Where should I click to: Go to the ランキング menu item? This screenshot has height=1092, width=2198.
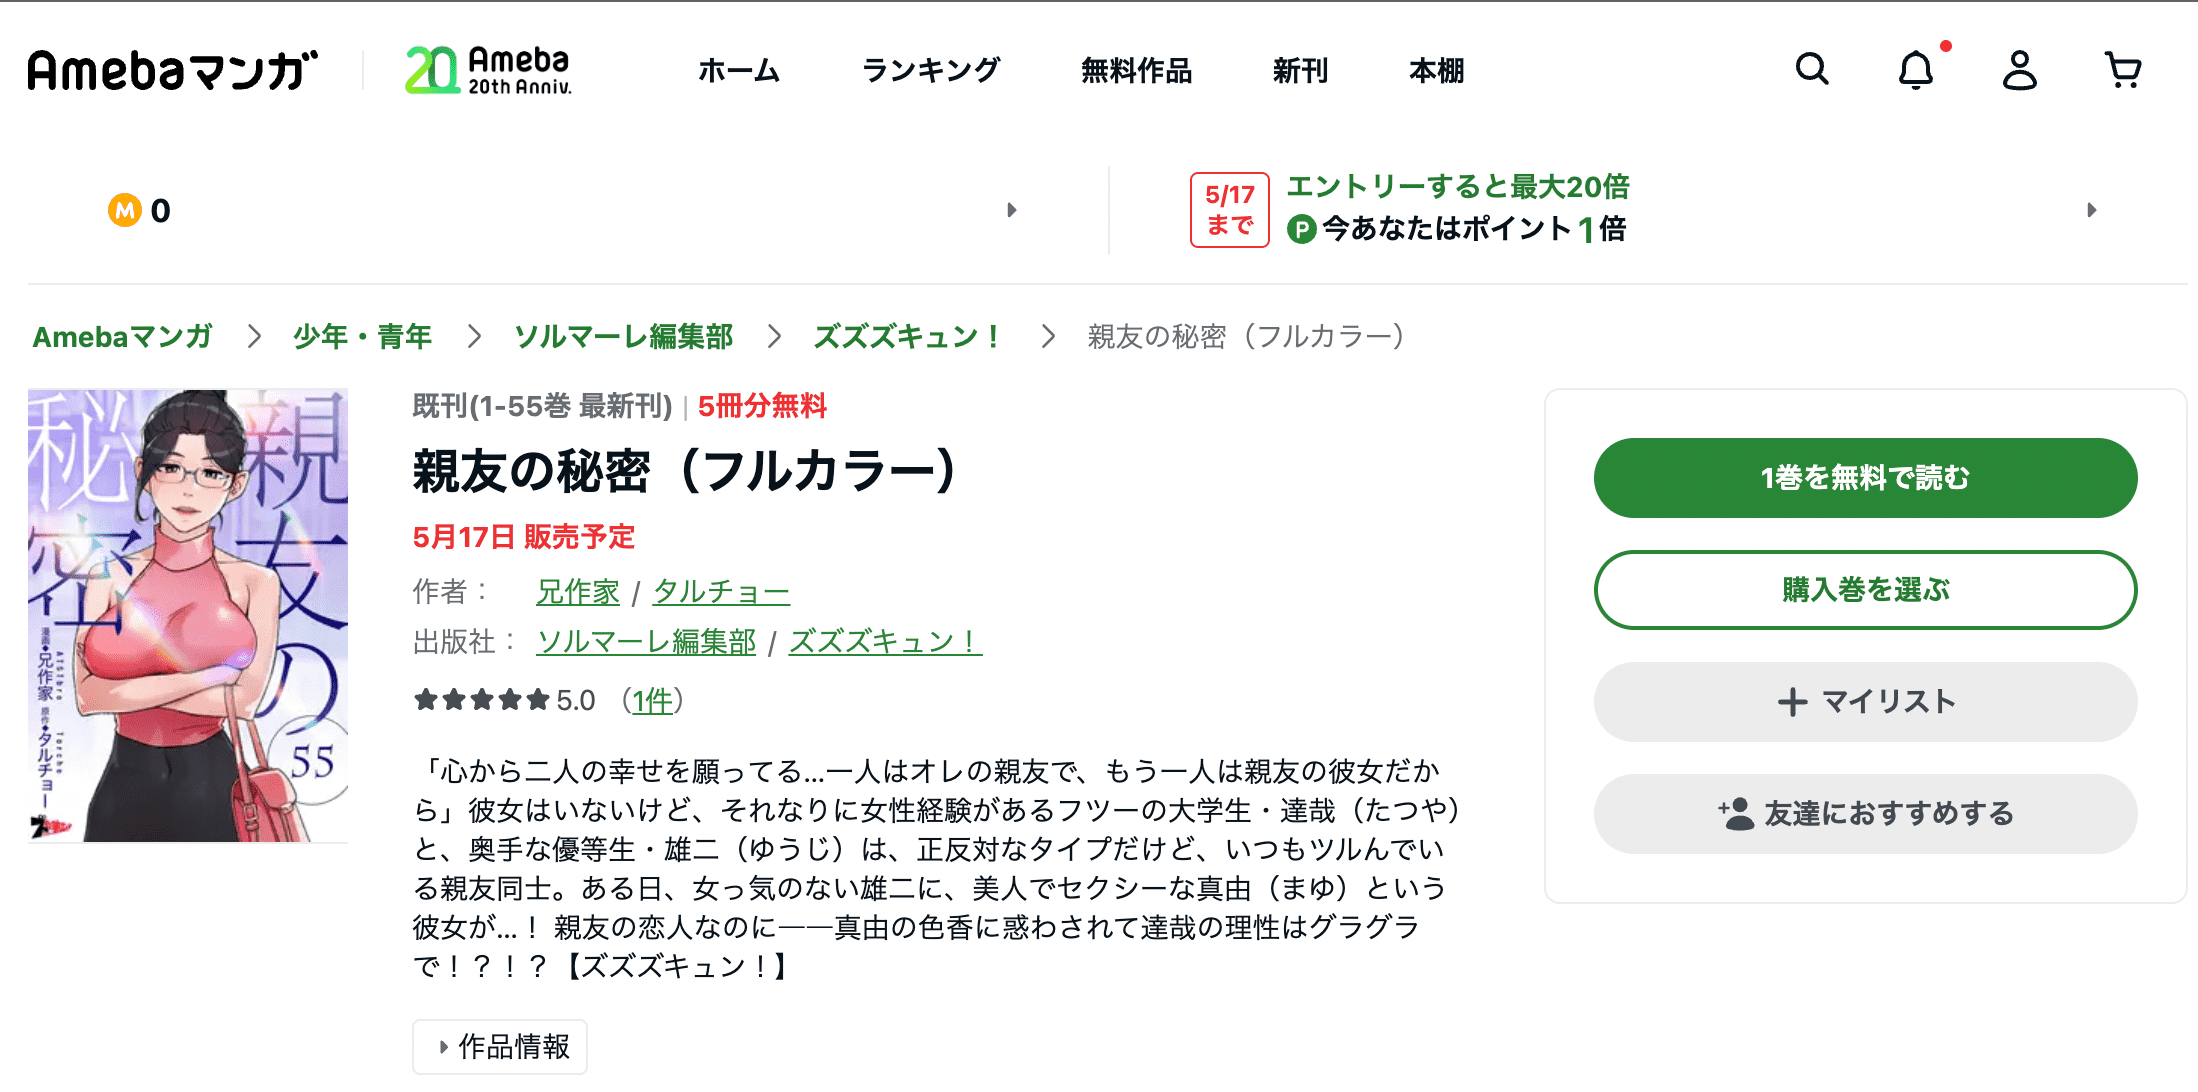[x=930, y=71]
